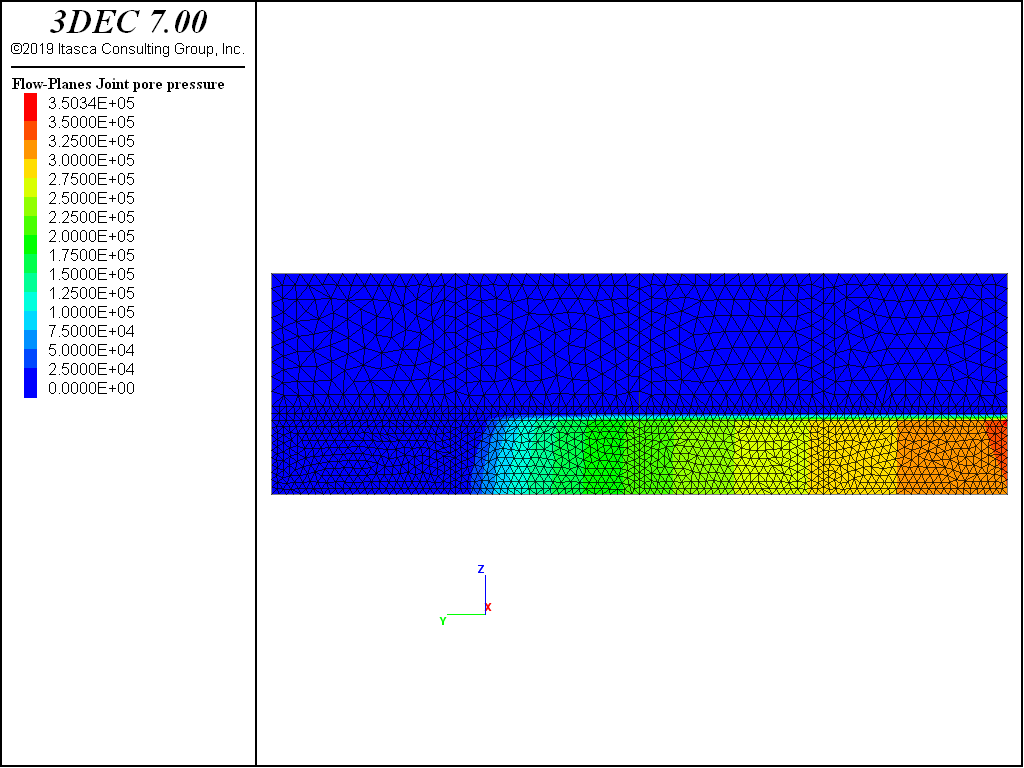Viewport: 1024px width, 768px height.
Task: Click the red X axis label
Action: click(488, 607)
